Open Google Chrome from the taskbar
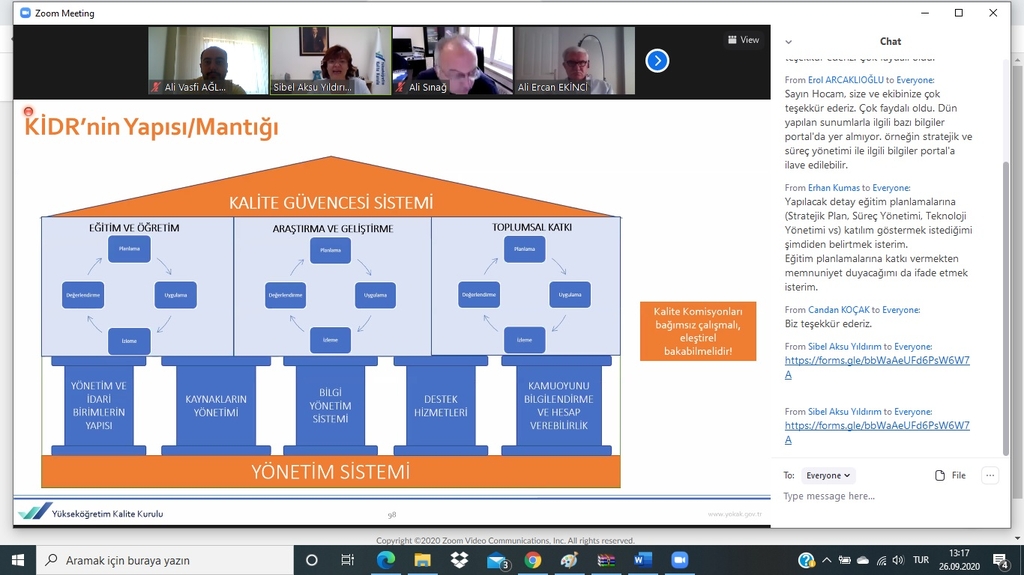1024x575 pixels. pos(533,560)
